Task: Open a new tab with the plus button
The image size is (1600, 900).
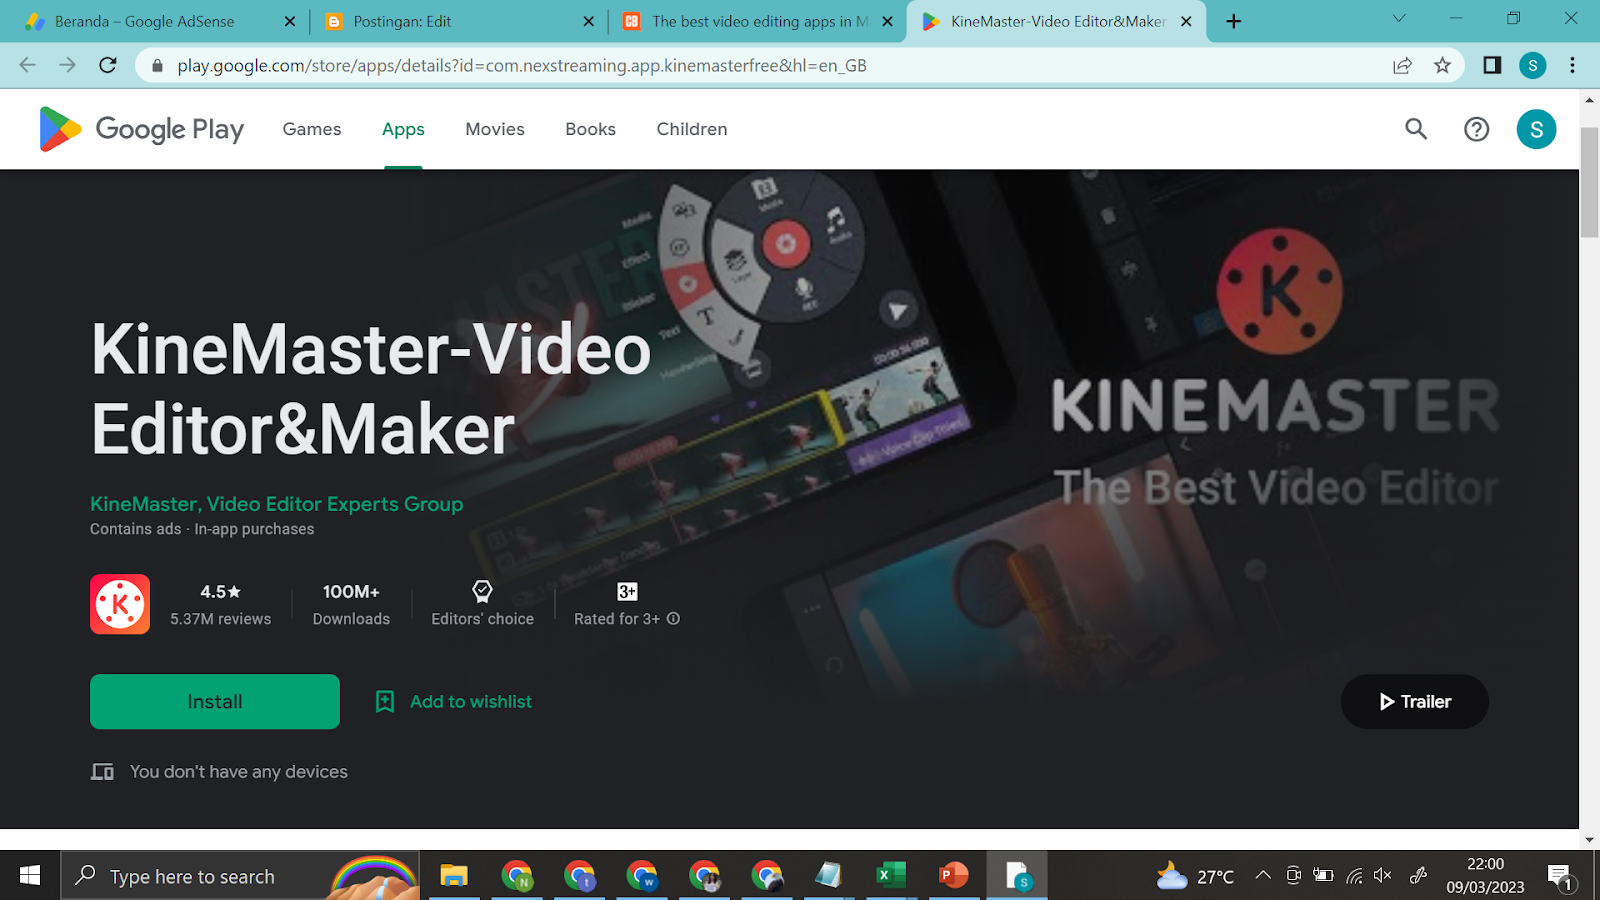Action: [1234, 21]
